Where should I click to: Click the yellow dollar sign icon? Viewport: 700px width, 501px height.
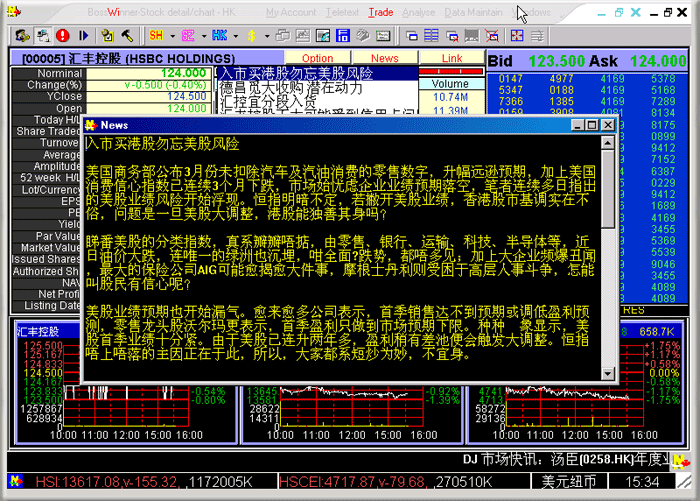(251, 35)
